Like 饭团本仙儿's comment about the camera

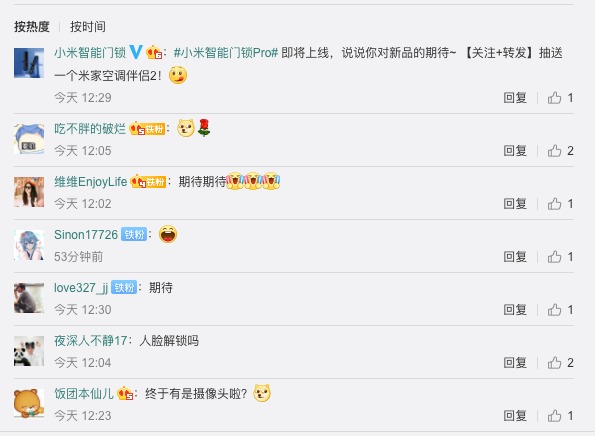tap(554, 416)
